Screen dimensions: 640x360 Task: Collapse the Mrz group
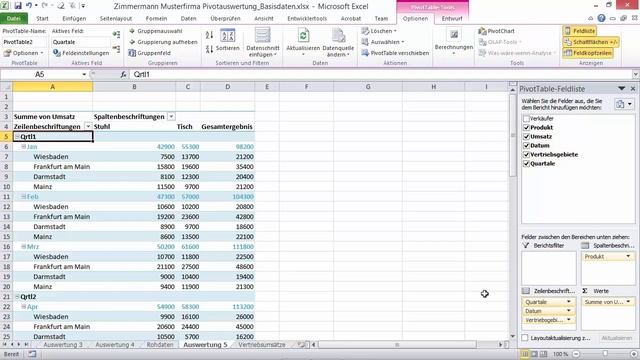tap(24, 247)
